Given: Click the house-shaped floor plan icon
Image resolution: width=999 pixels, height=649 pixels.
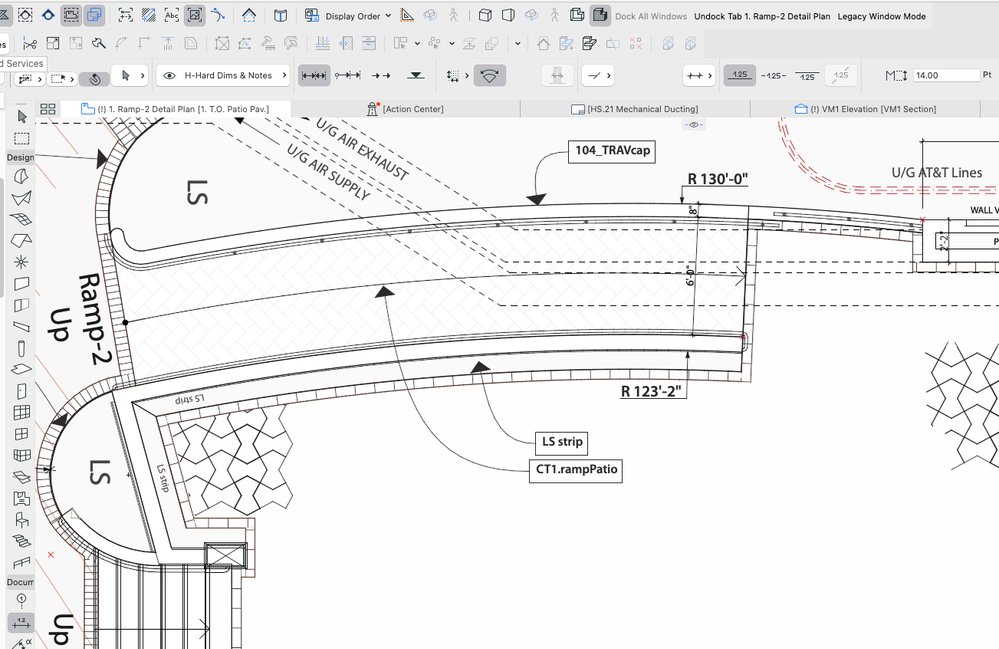Looking at the screenshot, I should (x=249, y=16).
